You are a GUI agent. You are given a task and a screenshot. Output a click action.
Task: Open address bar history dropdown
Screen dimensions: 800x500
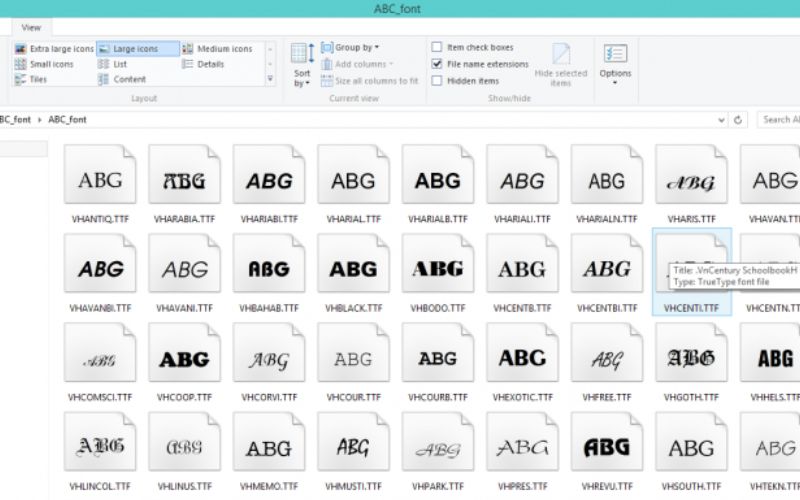click(x=721, y=120)
